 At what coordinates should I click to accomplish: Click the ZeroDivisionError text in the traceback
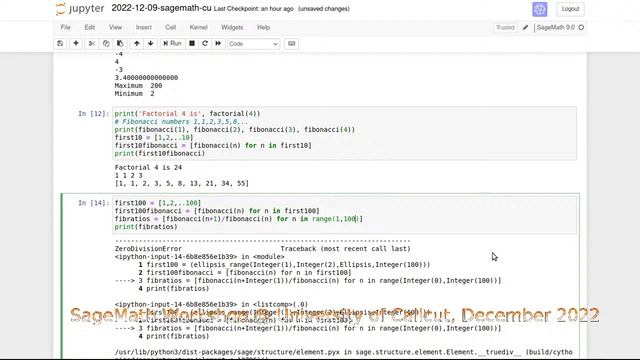pyautogui.click(x=148, y=249)
